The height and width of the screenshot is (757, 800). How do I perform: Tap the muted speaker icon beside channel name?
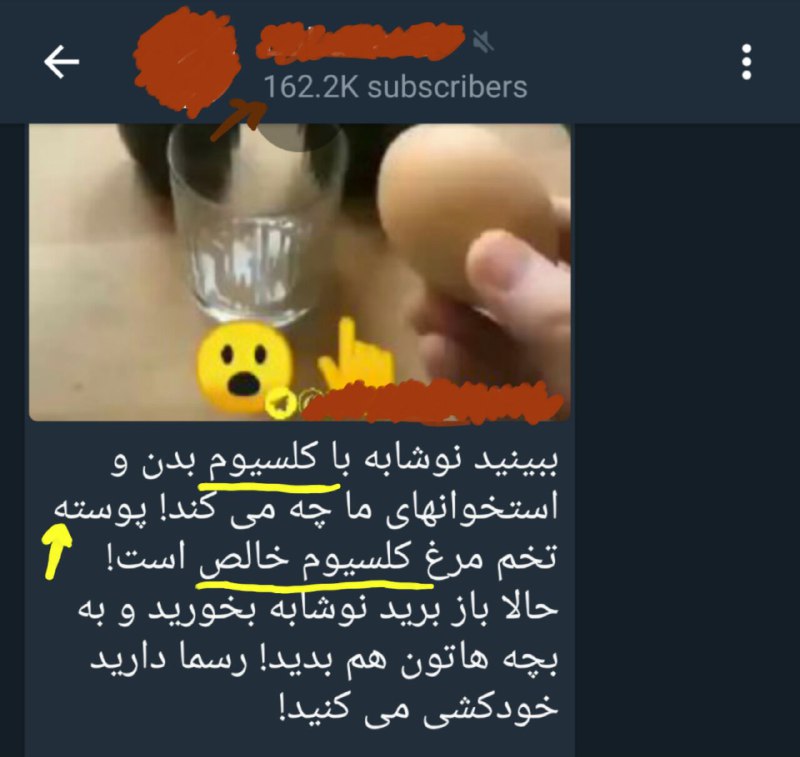click(x=483, y=41)
